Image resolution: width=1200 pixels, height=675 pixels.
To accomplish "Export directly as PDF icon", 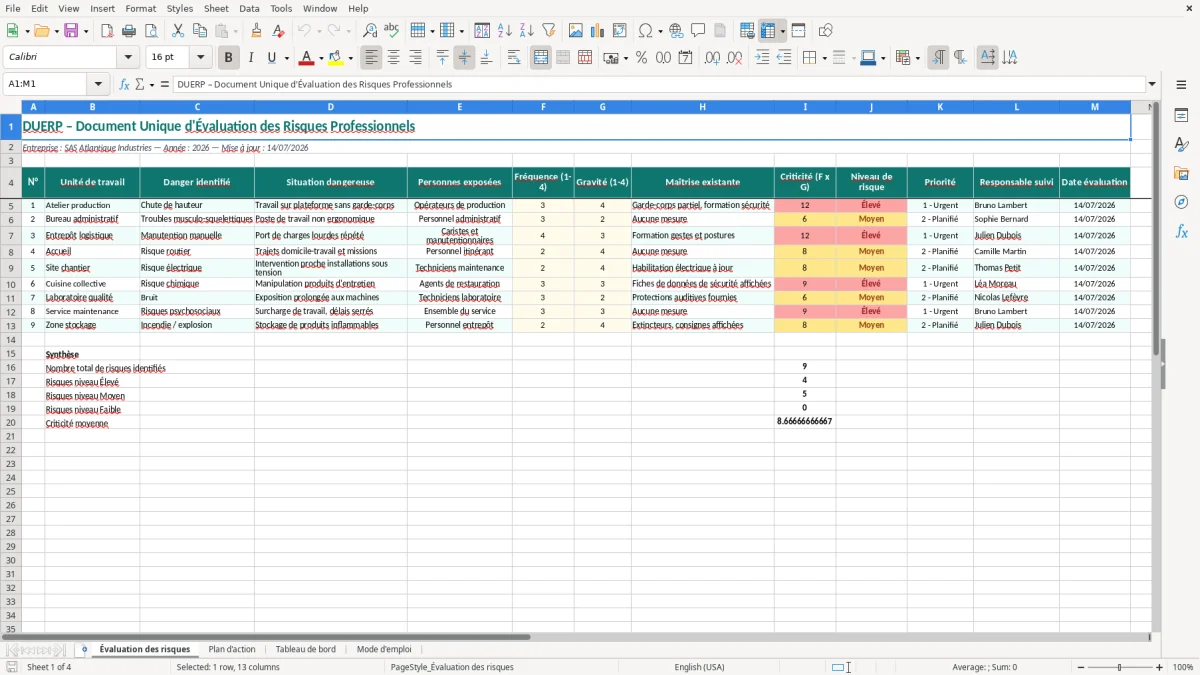I will click(107, 31).
